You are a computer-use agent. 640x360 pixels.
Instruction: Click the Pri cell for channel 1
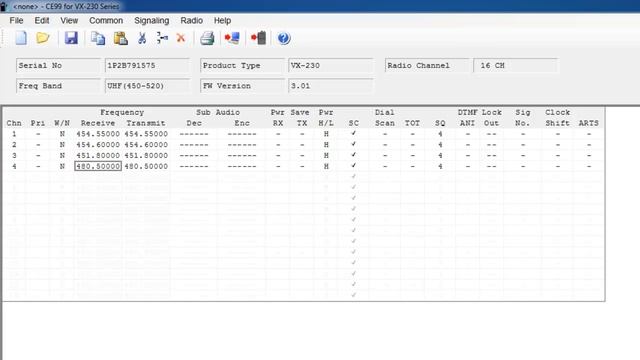point(38,134)
